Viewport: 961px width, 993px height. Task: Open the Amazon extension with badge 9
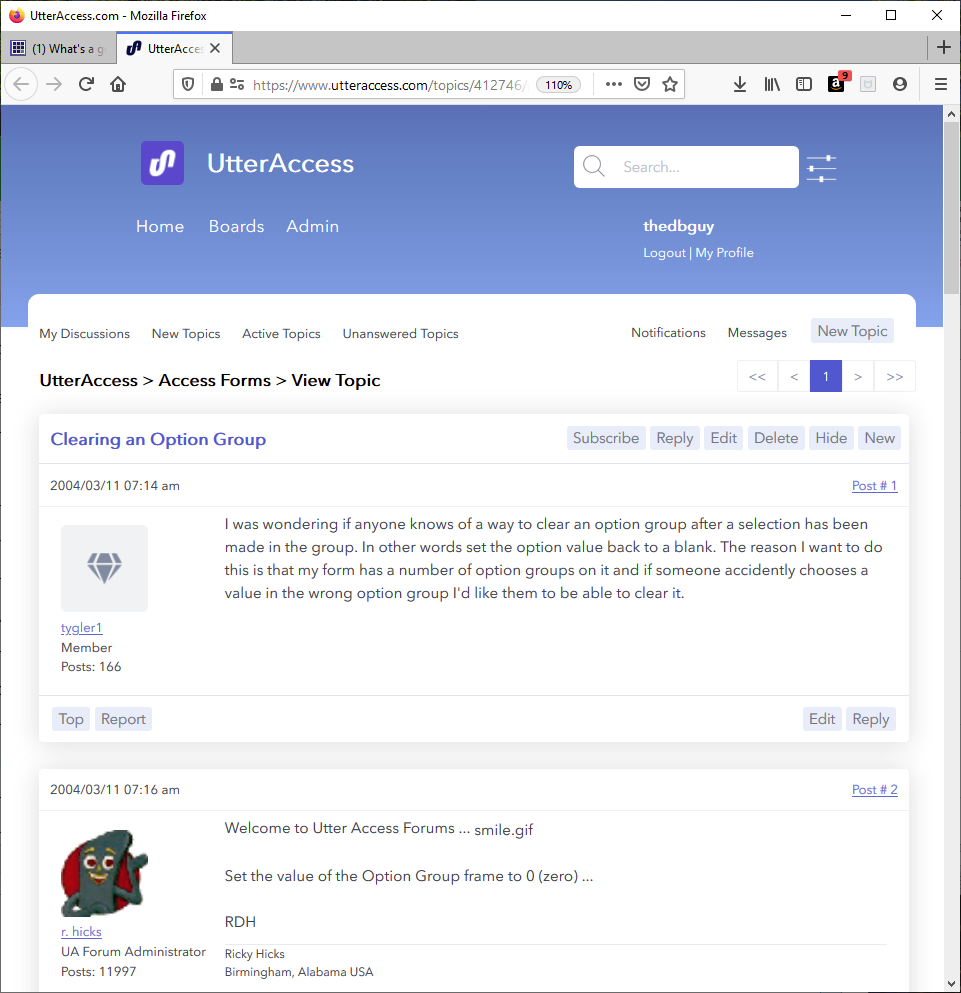(837, 83)
